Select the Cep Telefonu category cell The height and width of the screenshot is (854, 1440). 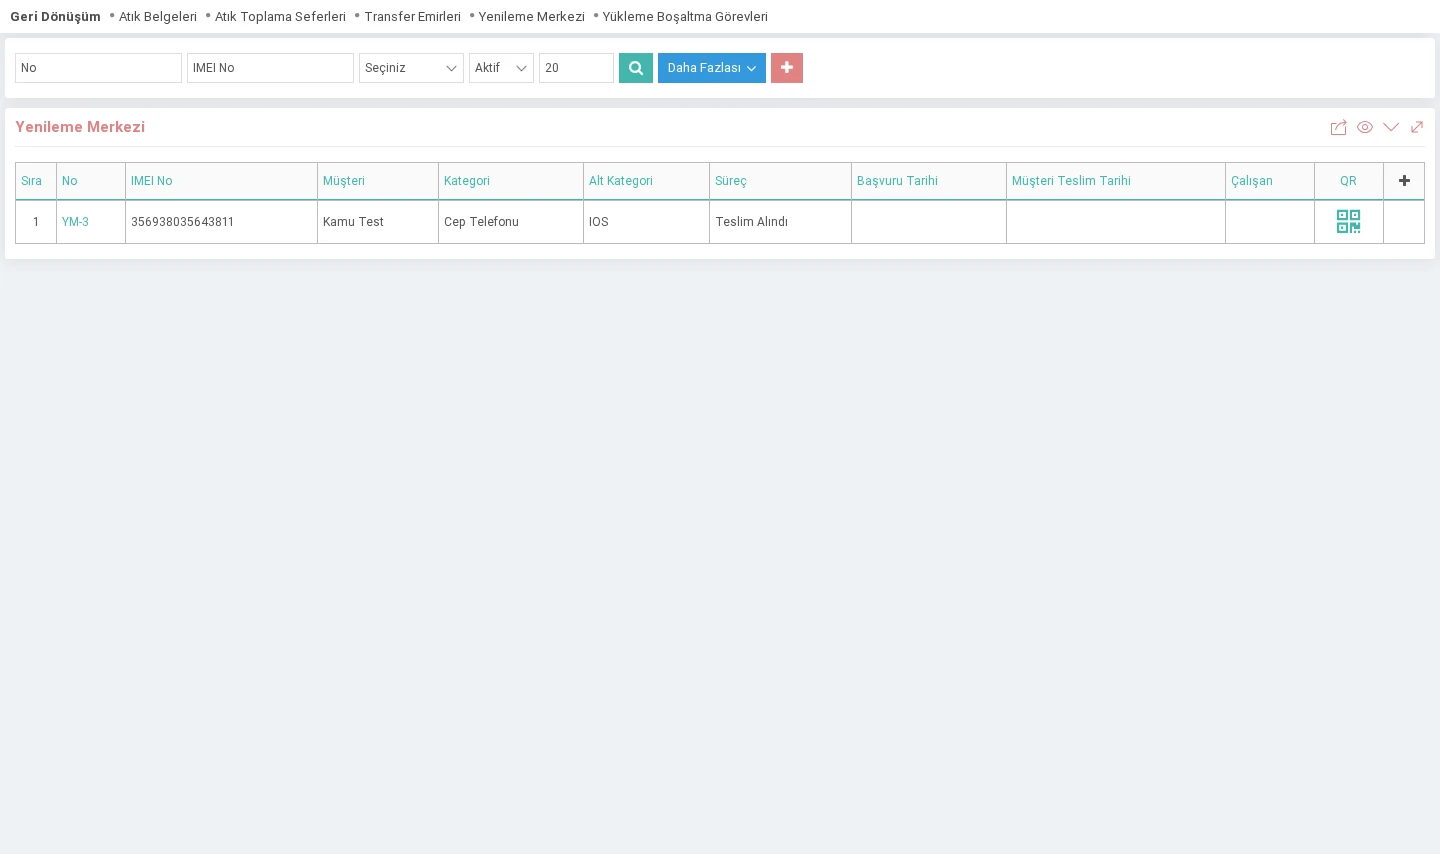point(511,222)
